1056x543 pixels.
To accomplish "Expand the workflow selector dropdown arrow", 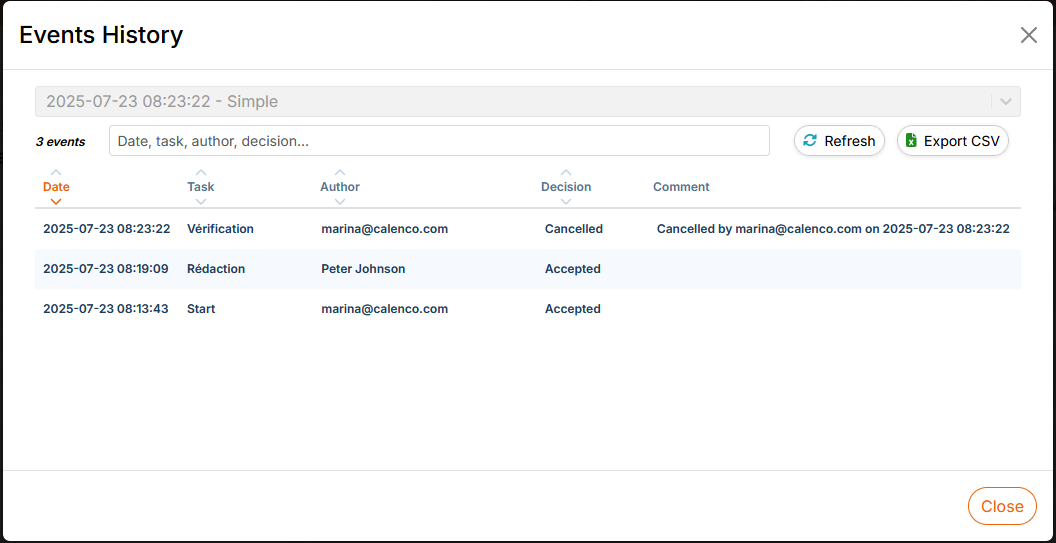I will (1005, 101).
